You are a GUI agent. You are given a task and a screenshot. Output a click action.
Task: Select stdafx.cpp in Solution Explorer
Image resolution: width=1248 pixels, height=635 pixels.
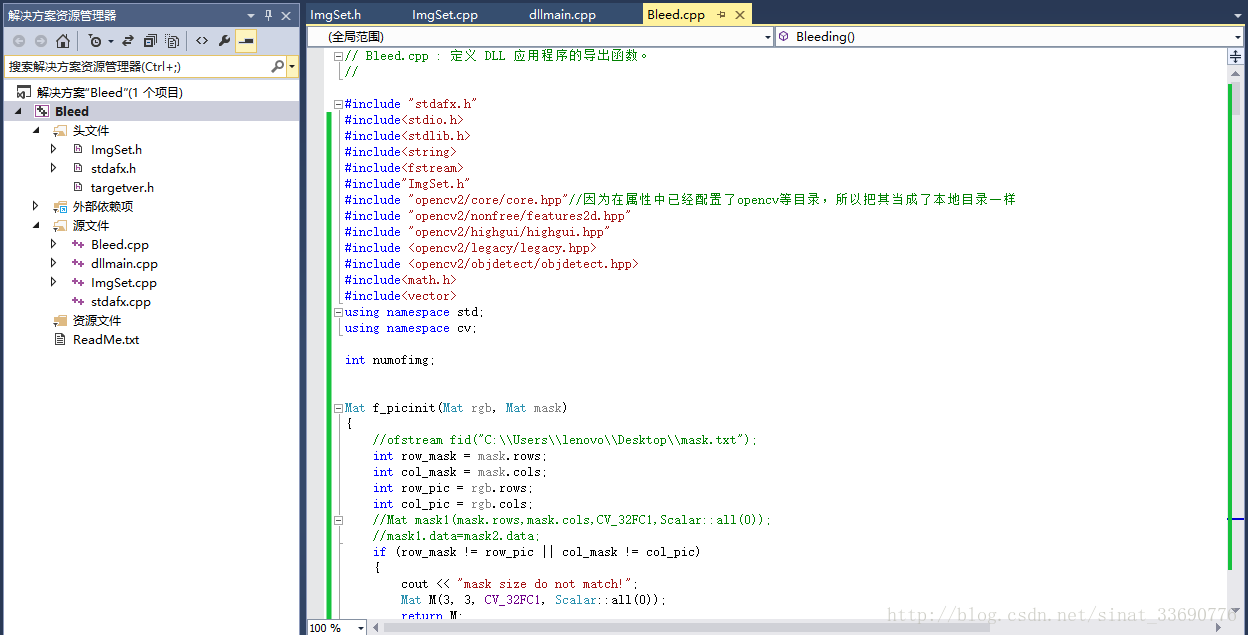(120, 301)
